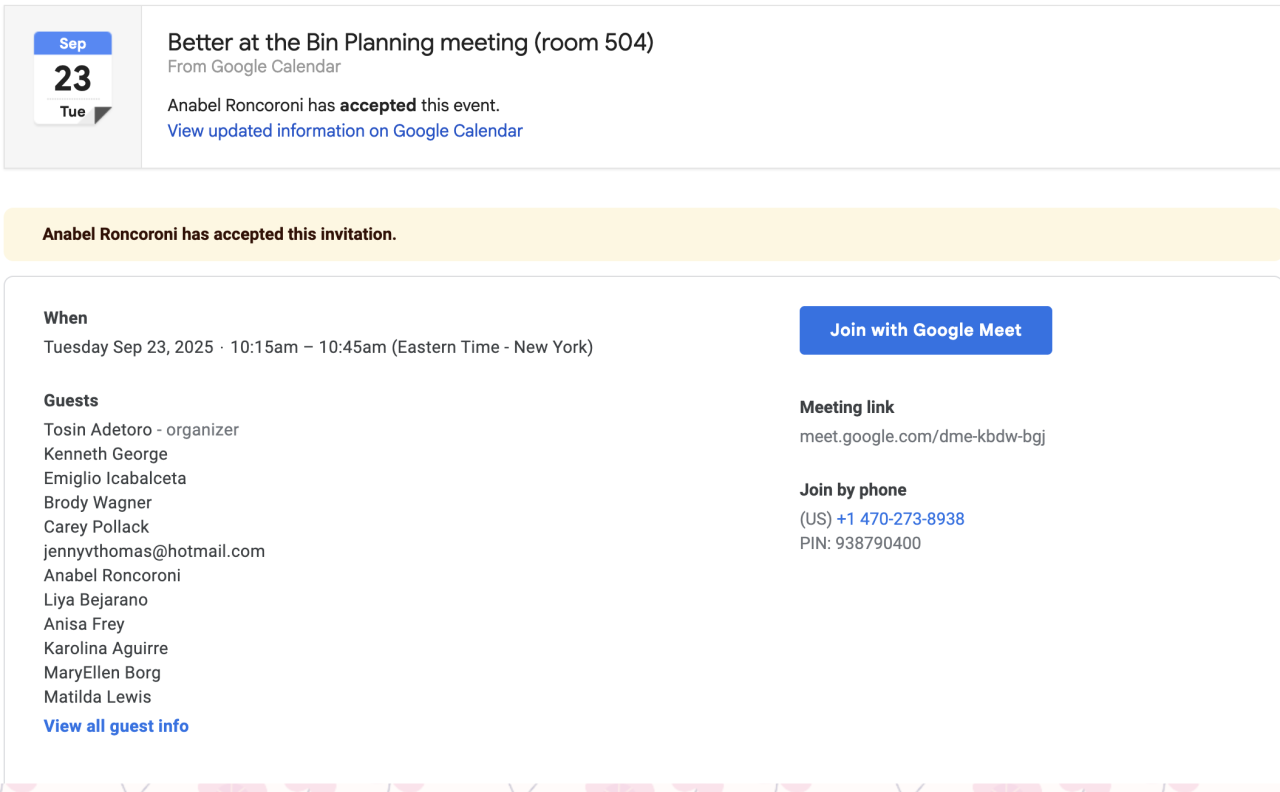Select the event title Better at the Bin
The image size is (1280, 792).
pyautogui.click(x=410, y=43)
